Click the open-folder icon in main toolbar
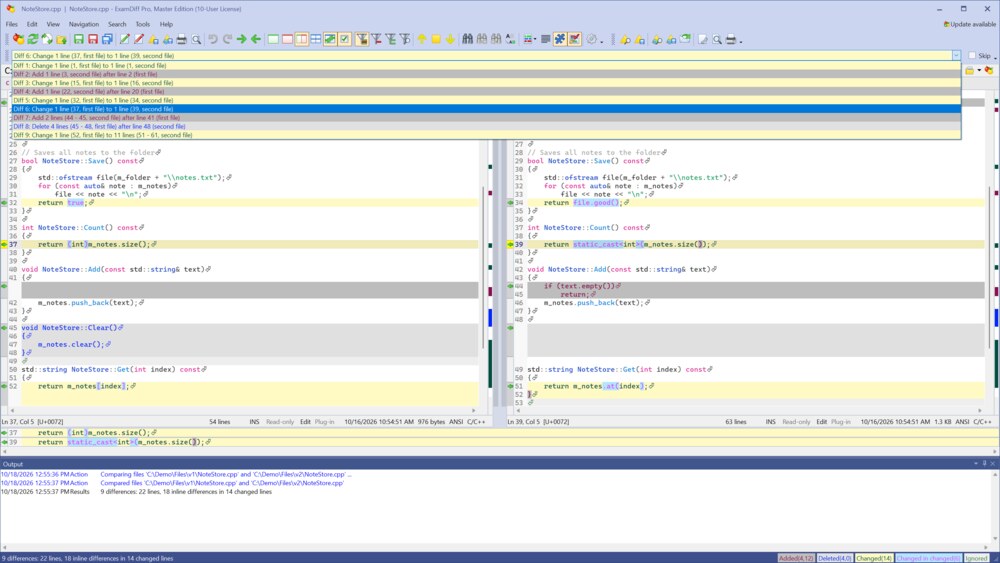The image size is (1000, 563). (x=61, y=40)
